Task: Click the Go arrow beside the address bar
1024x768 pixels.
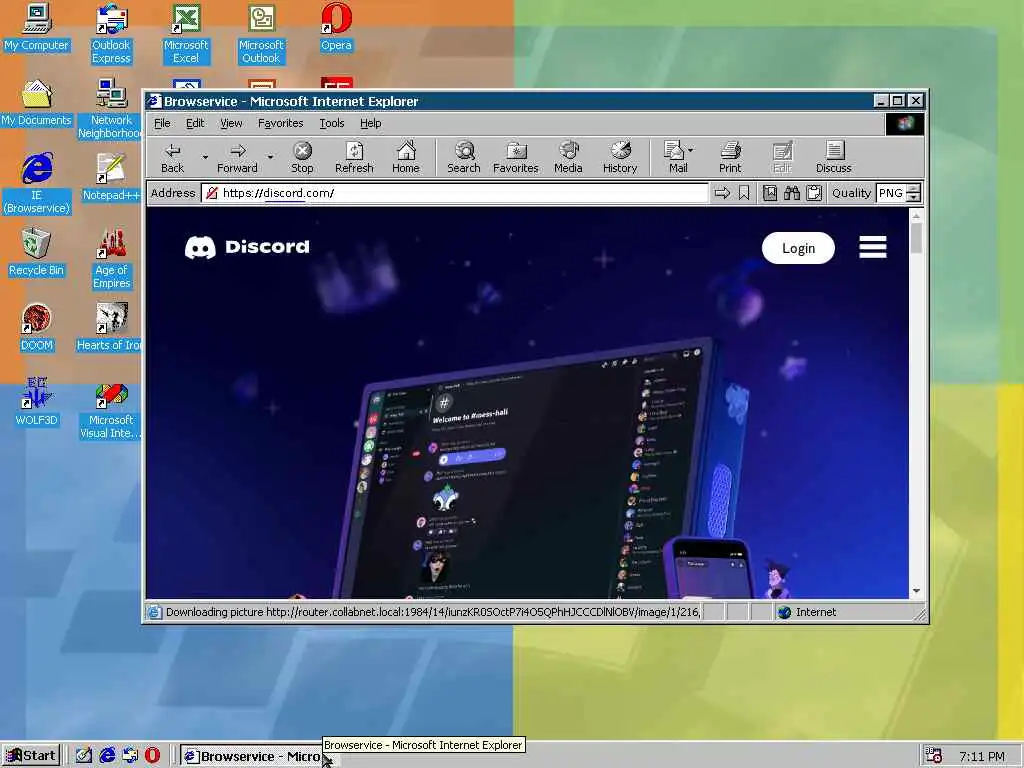Action: pyautogui.click(x=722, y=193)
